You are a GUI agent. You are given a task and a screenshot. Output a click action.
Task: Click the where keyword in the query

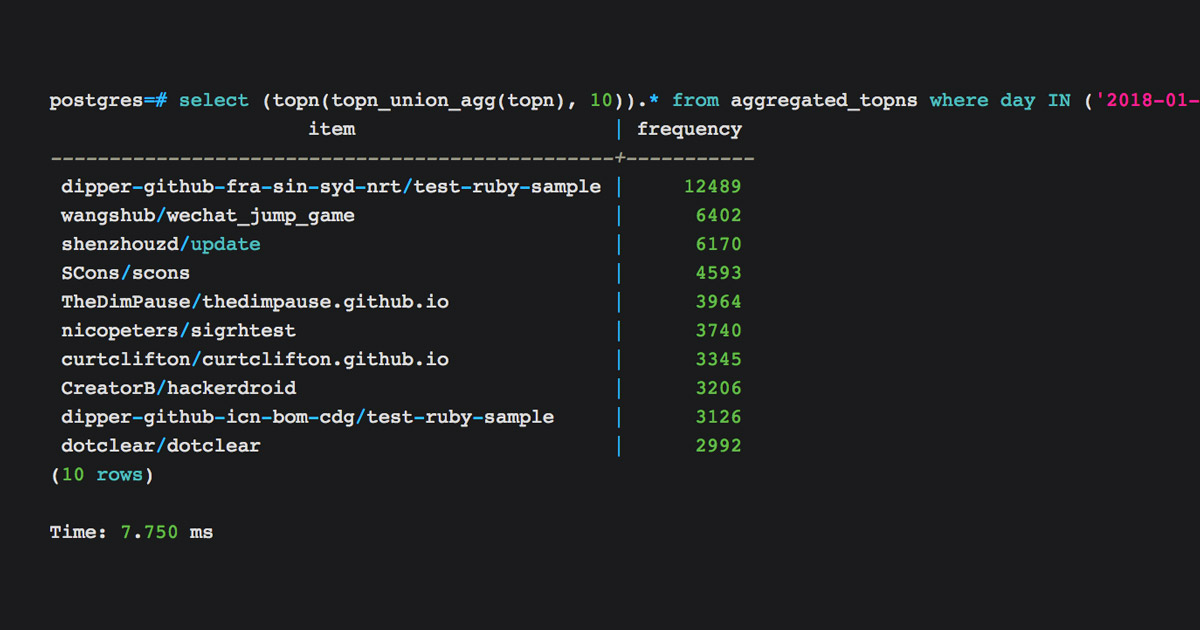click(959, 101)
